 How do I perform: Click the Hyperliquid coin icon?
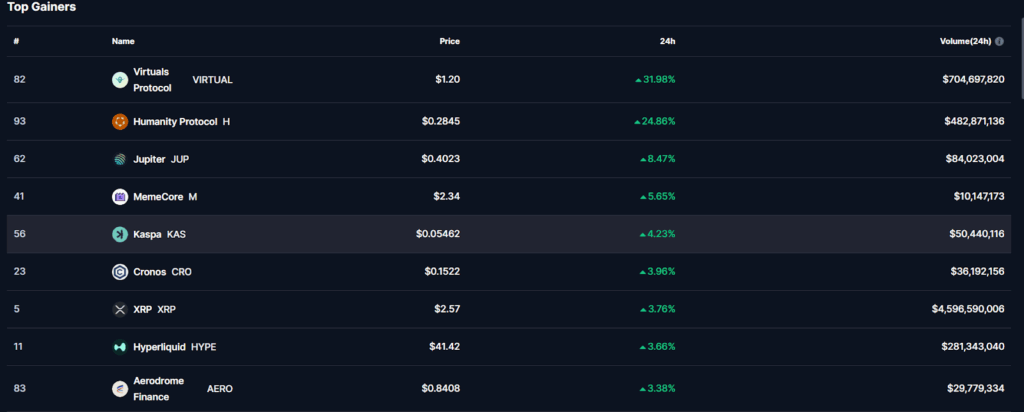click(120, 347)
